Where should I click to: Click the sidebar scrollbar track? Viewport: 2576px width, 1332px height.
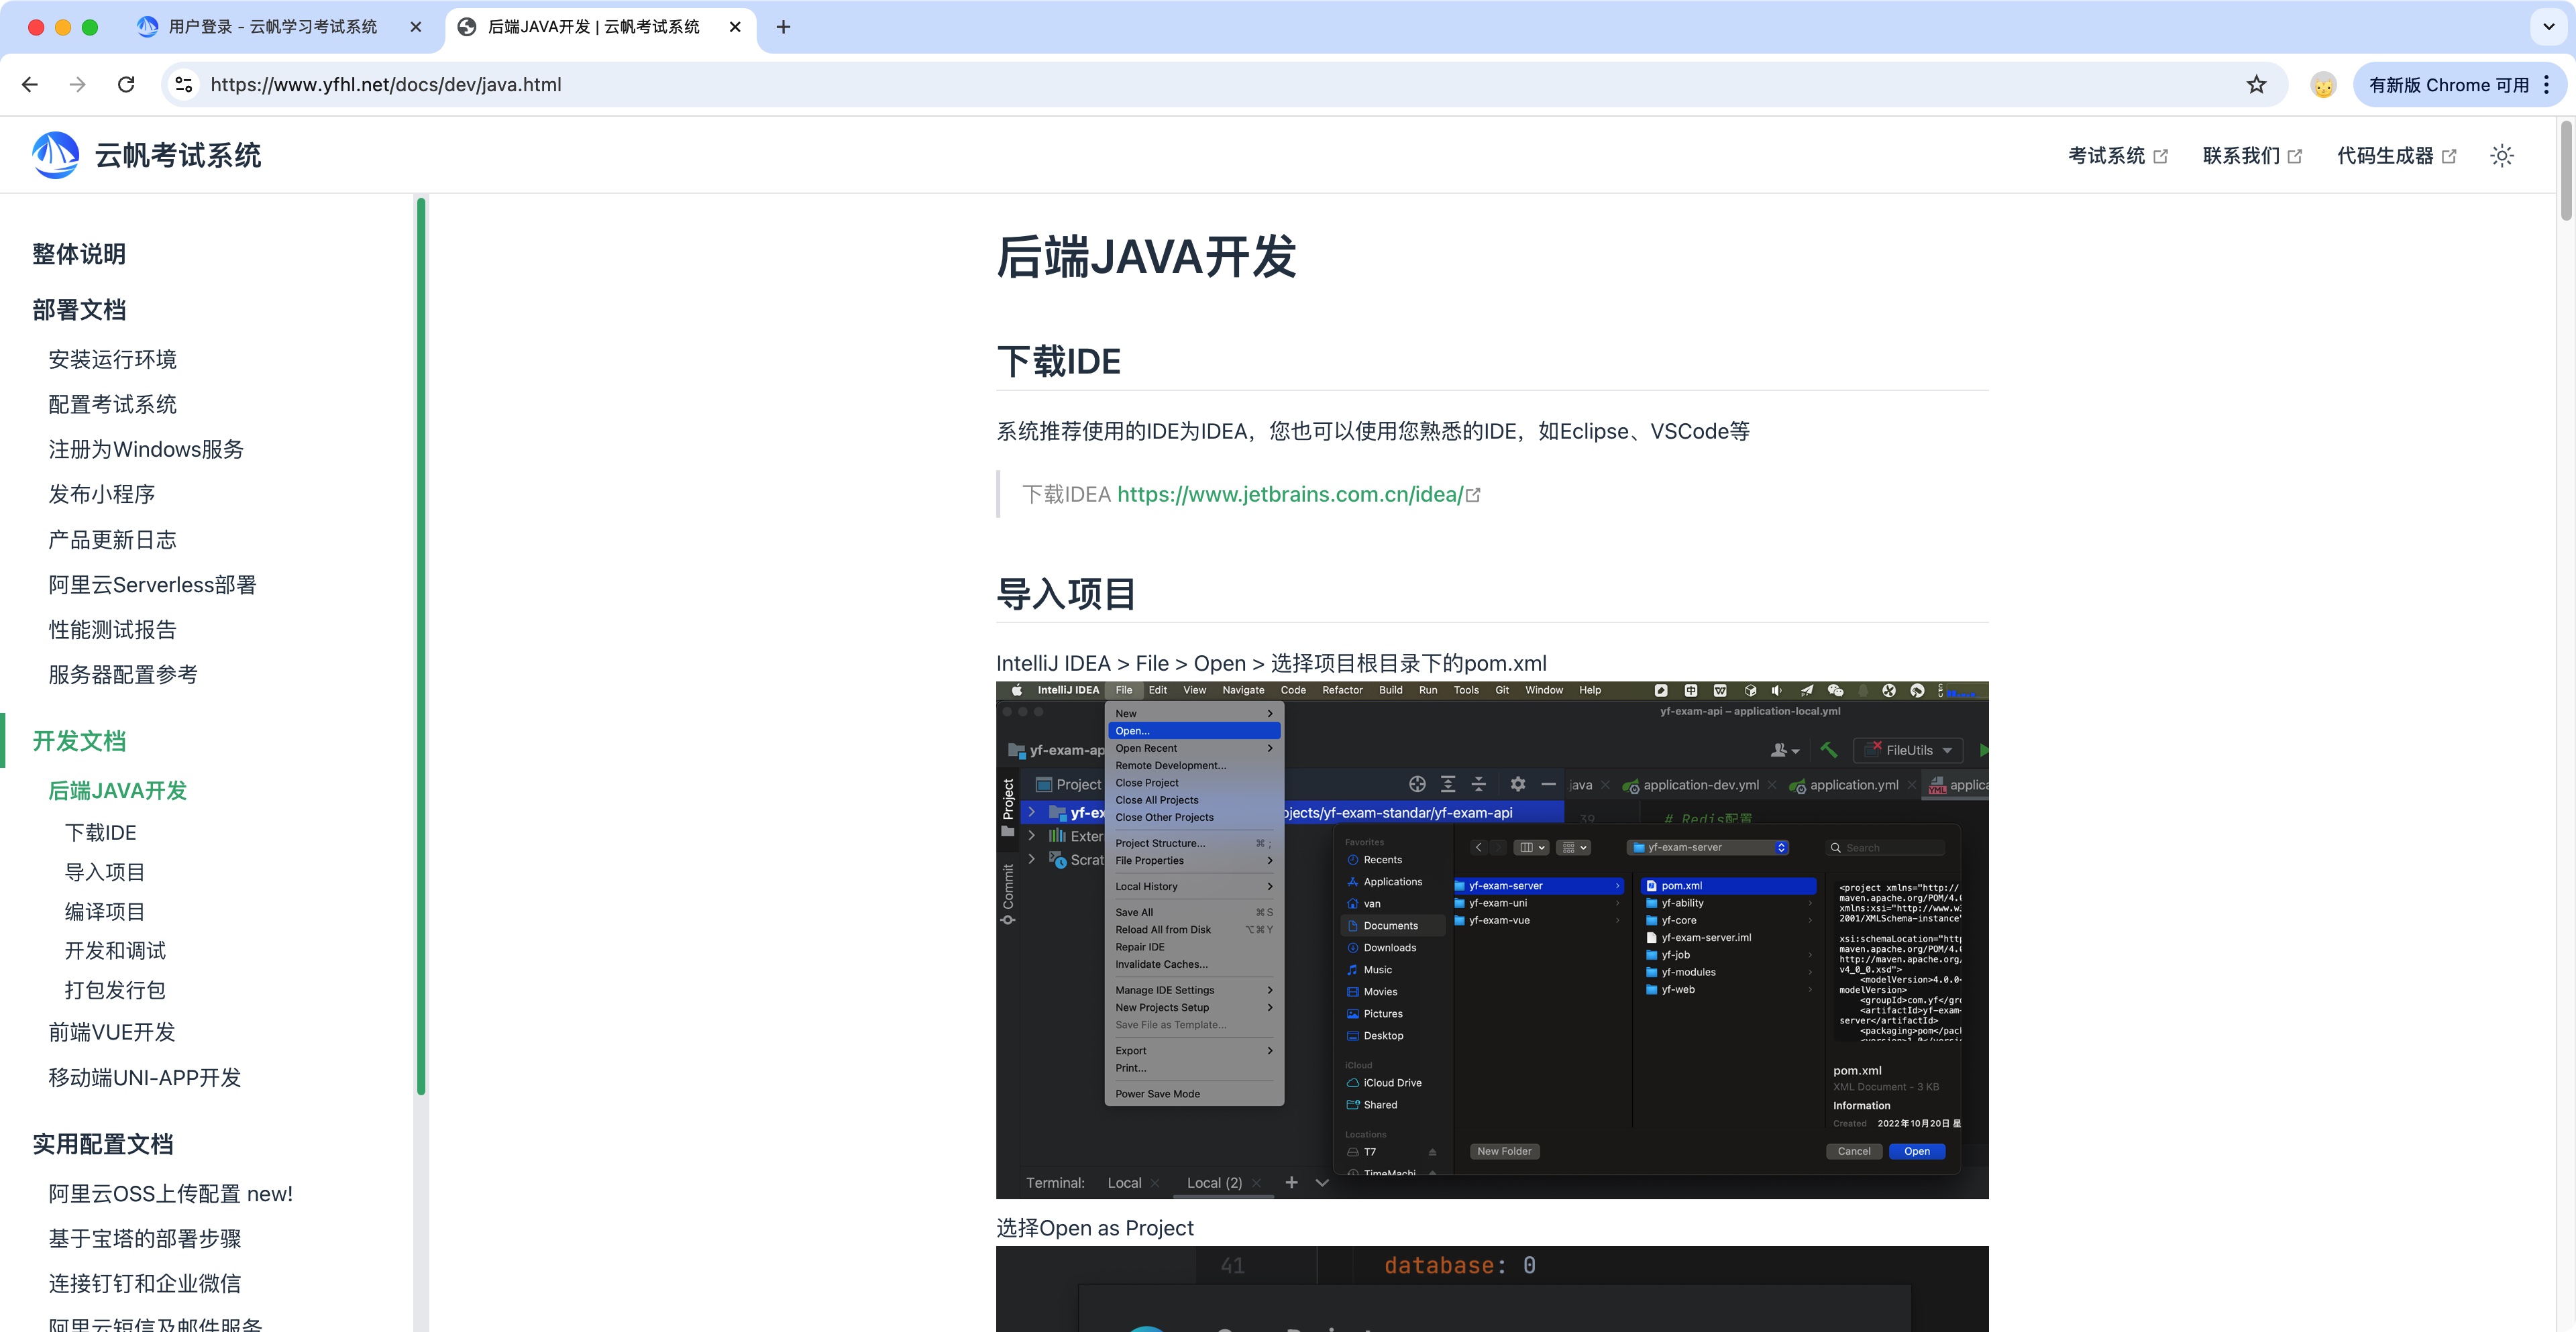[421, 1200]
